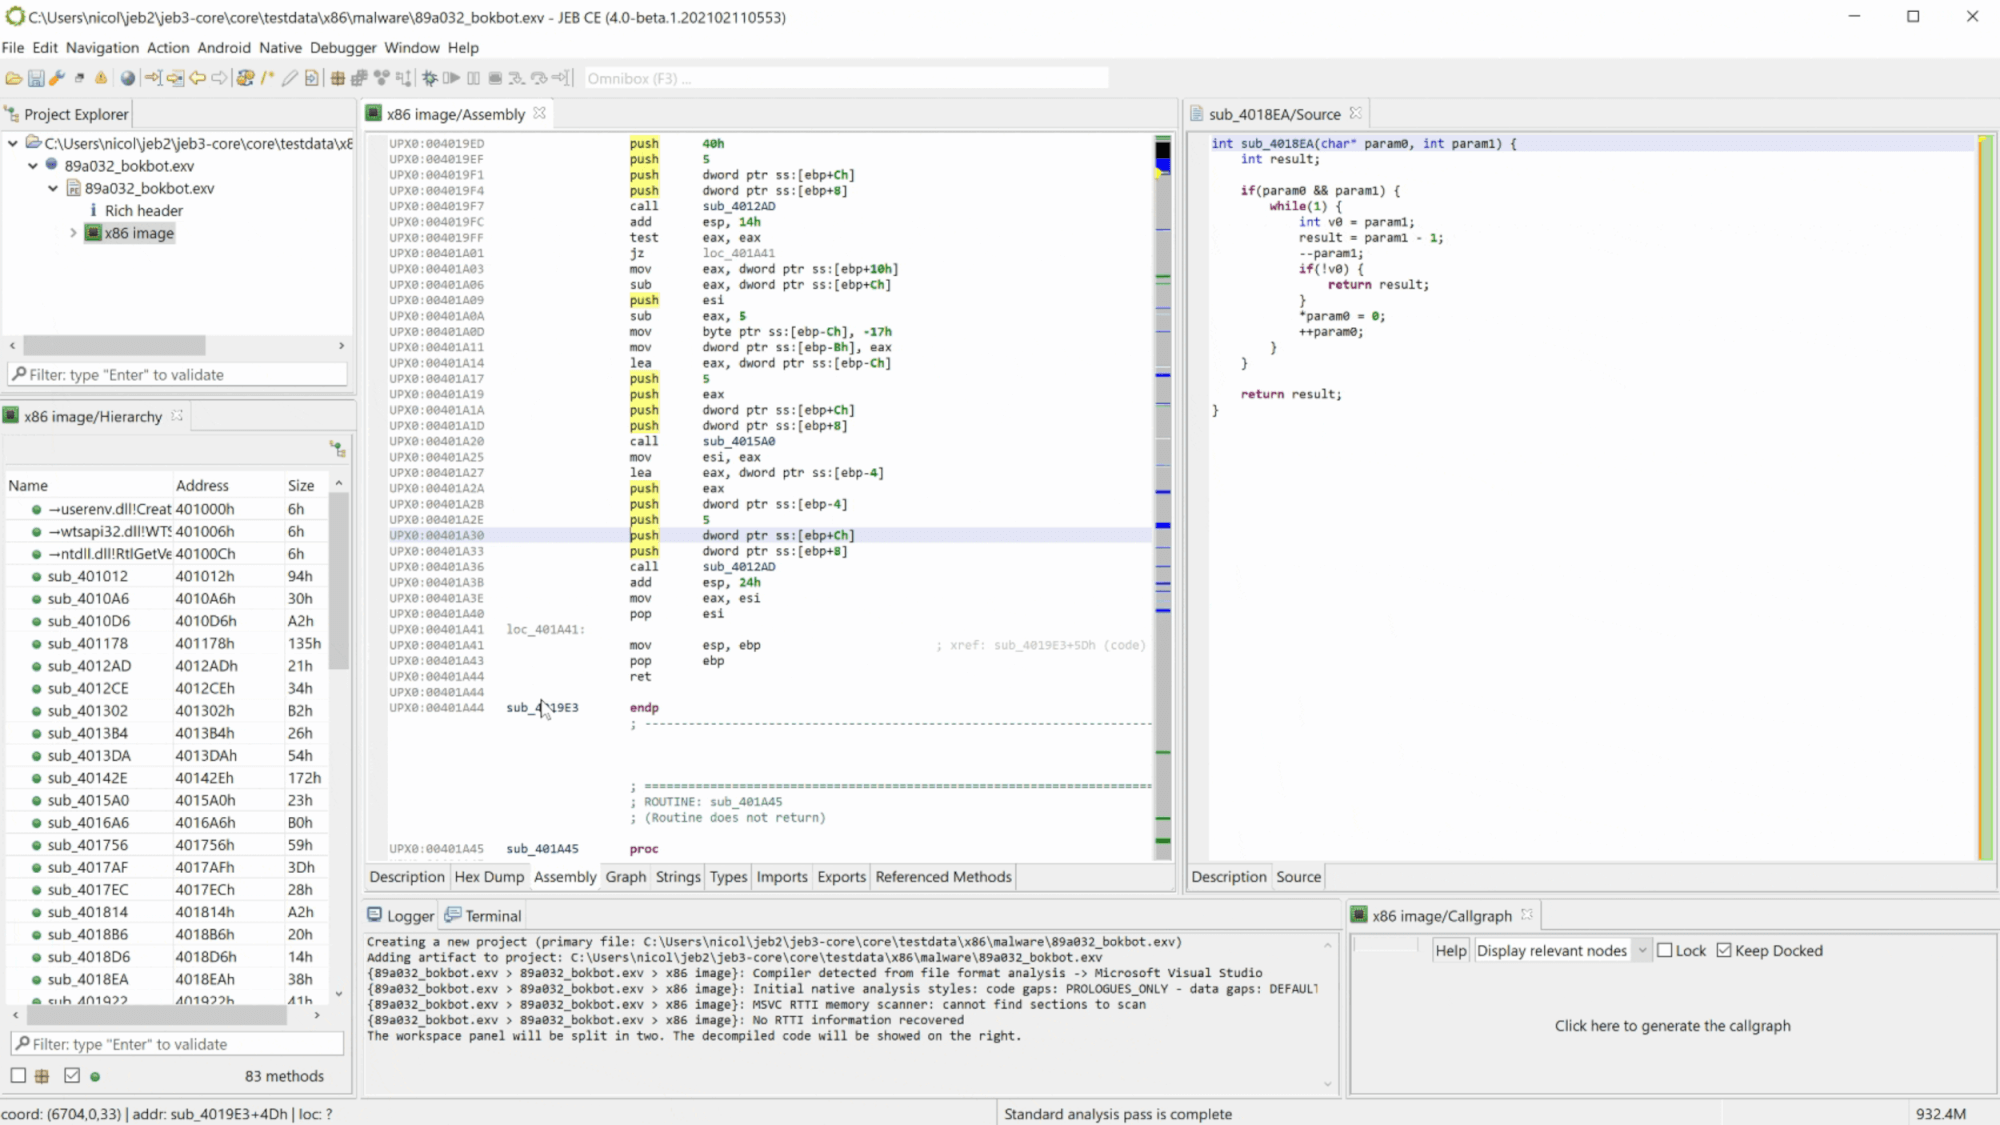Uncheck the Keep Docked checkbox

click(1724, 950)
